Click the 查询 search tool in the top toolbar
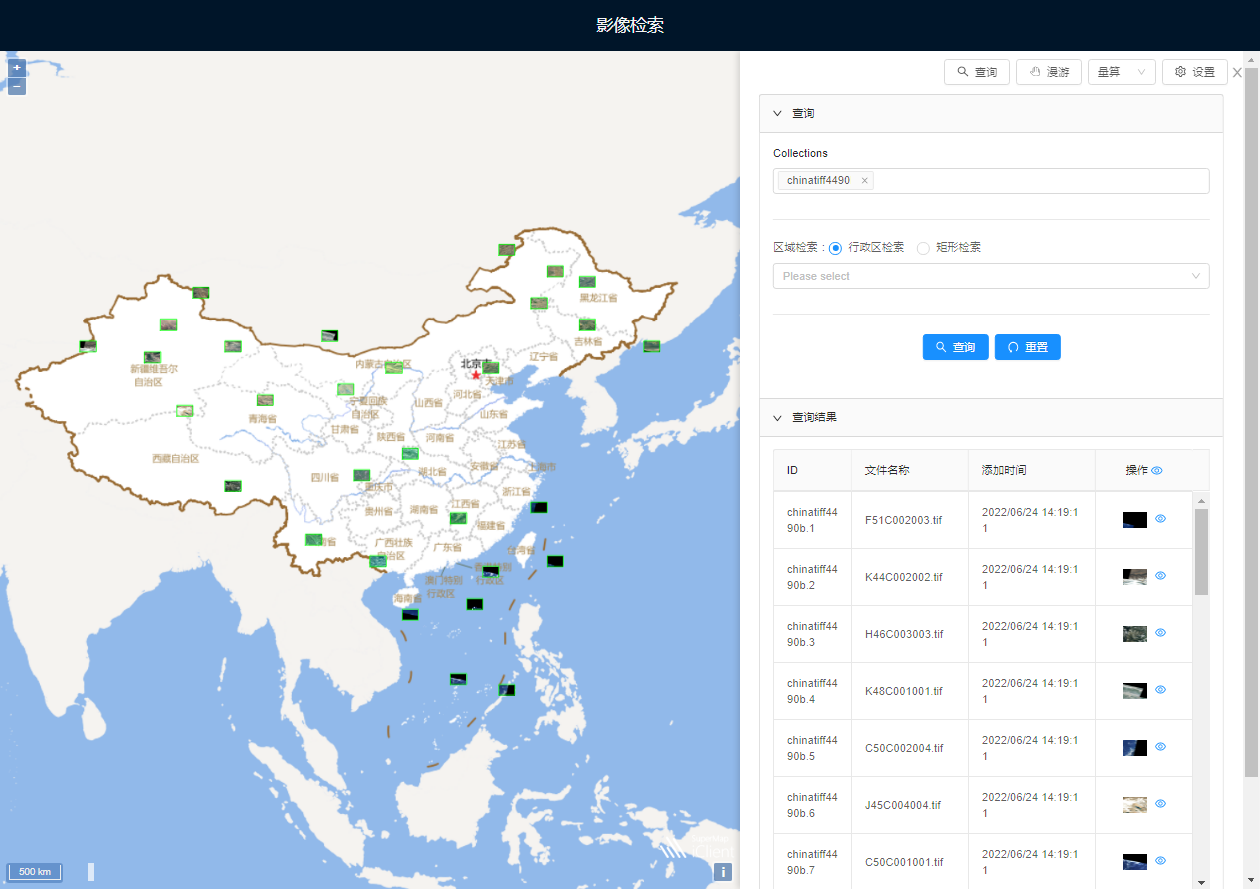 pos(976,72)
